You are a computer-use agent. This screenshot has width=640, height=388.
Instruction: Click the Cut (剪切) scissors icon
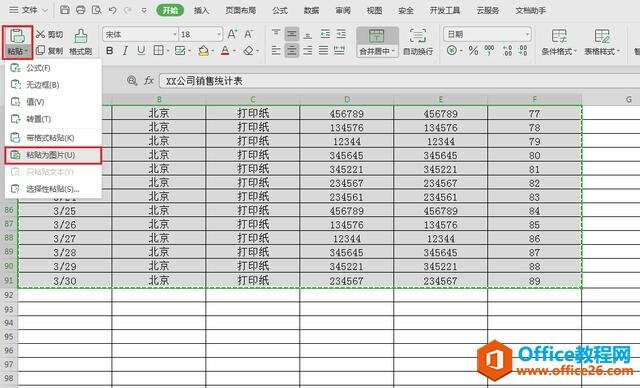coord(40,34)
